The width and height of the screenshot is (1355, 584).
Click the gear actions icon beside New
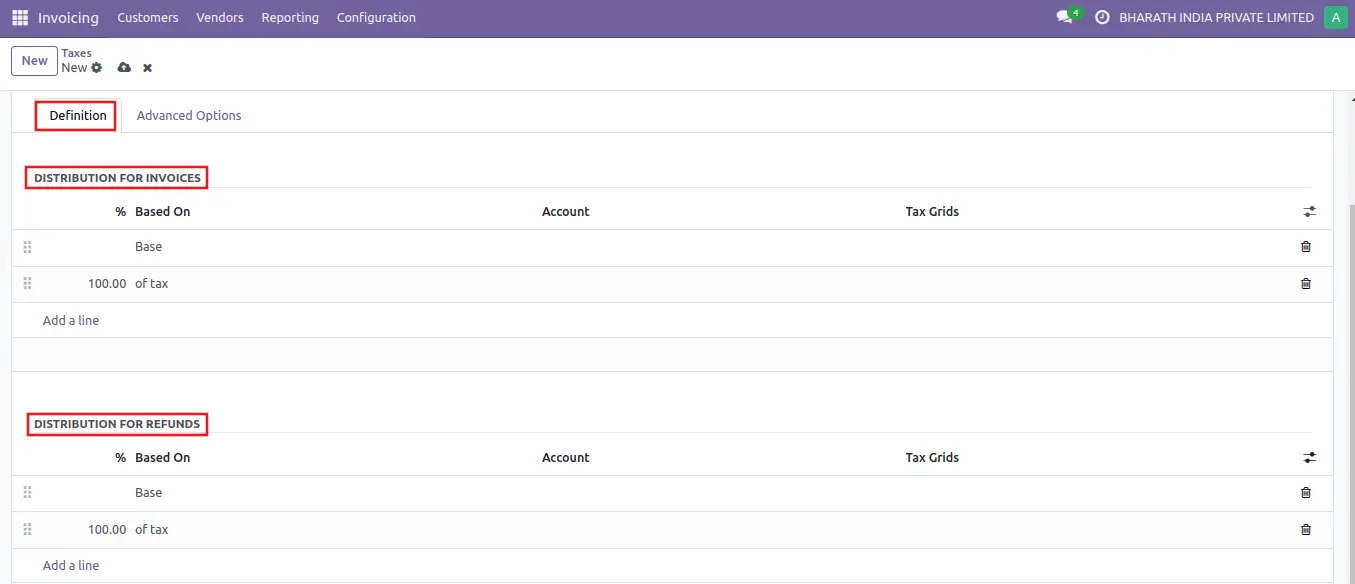pos(97,68)
